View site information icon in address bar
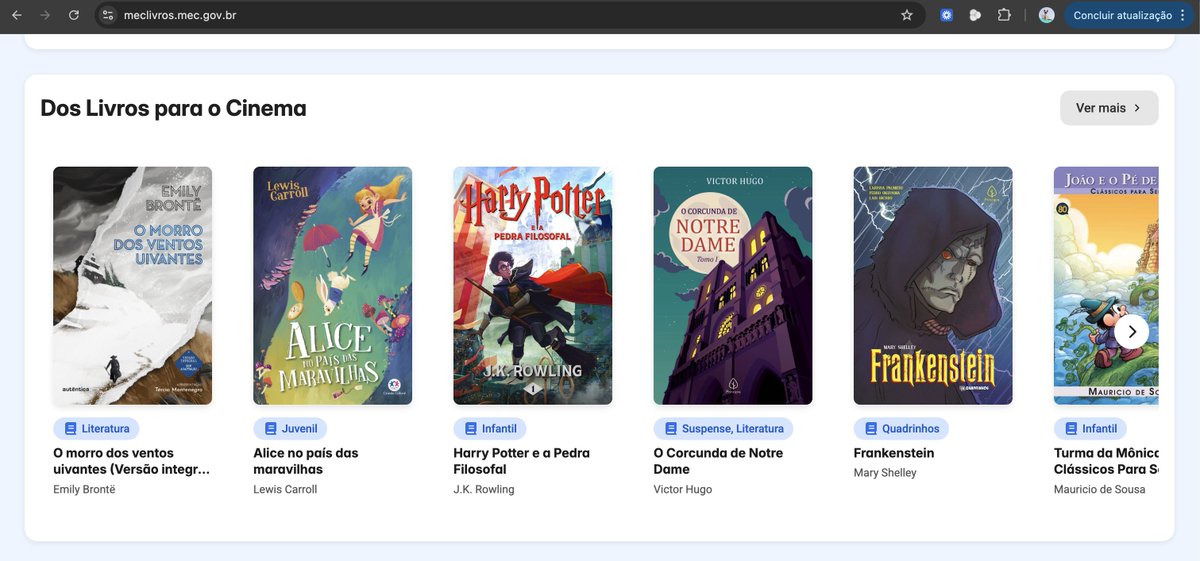 [108, 15]
